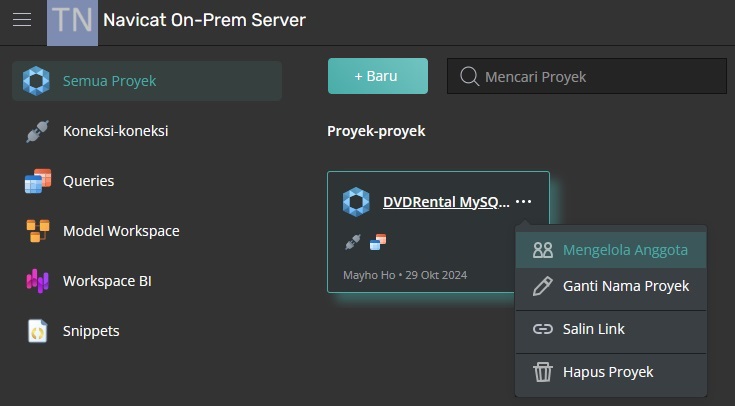Click the Proyek-proyek heading
This screenshot has width=735, height=406.
[x=376, y=131]
